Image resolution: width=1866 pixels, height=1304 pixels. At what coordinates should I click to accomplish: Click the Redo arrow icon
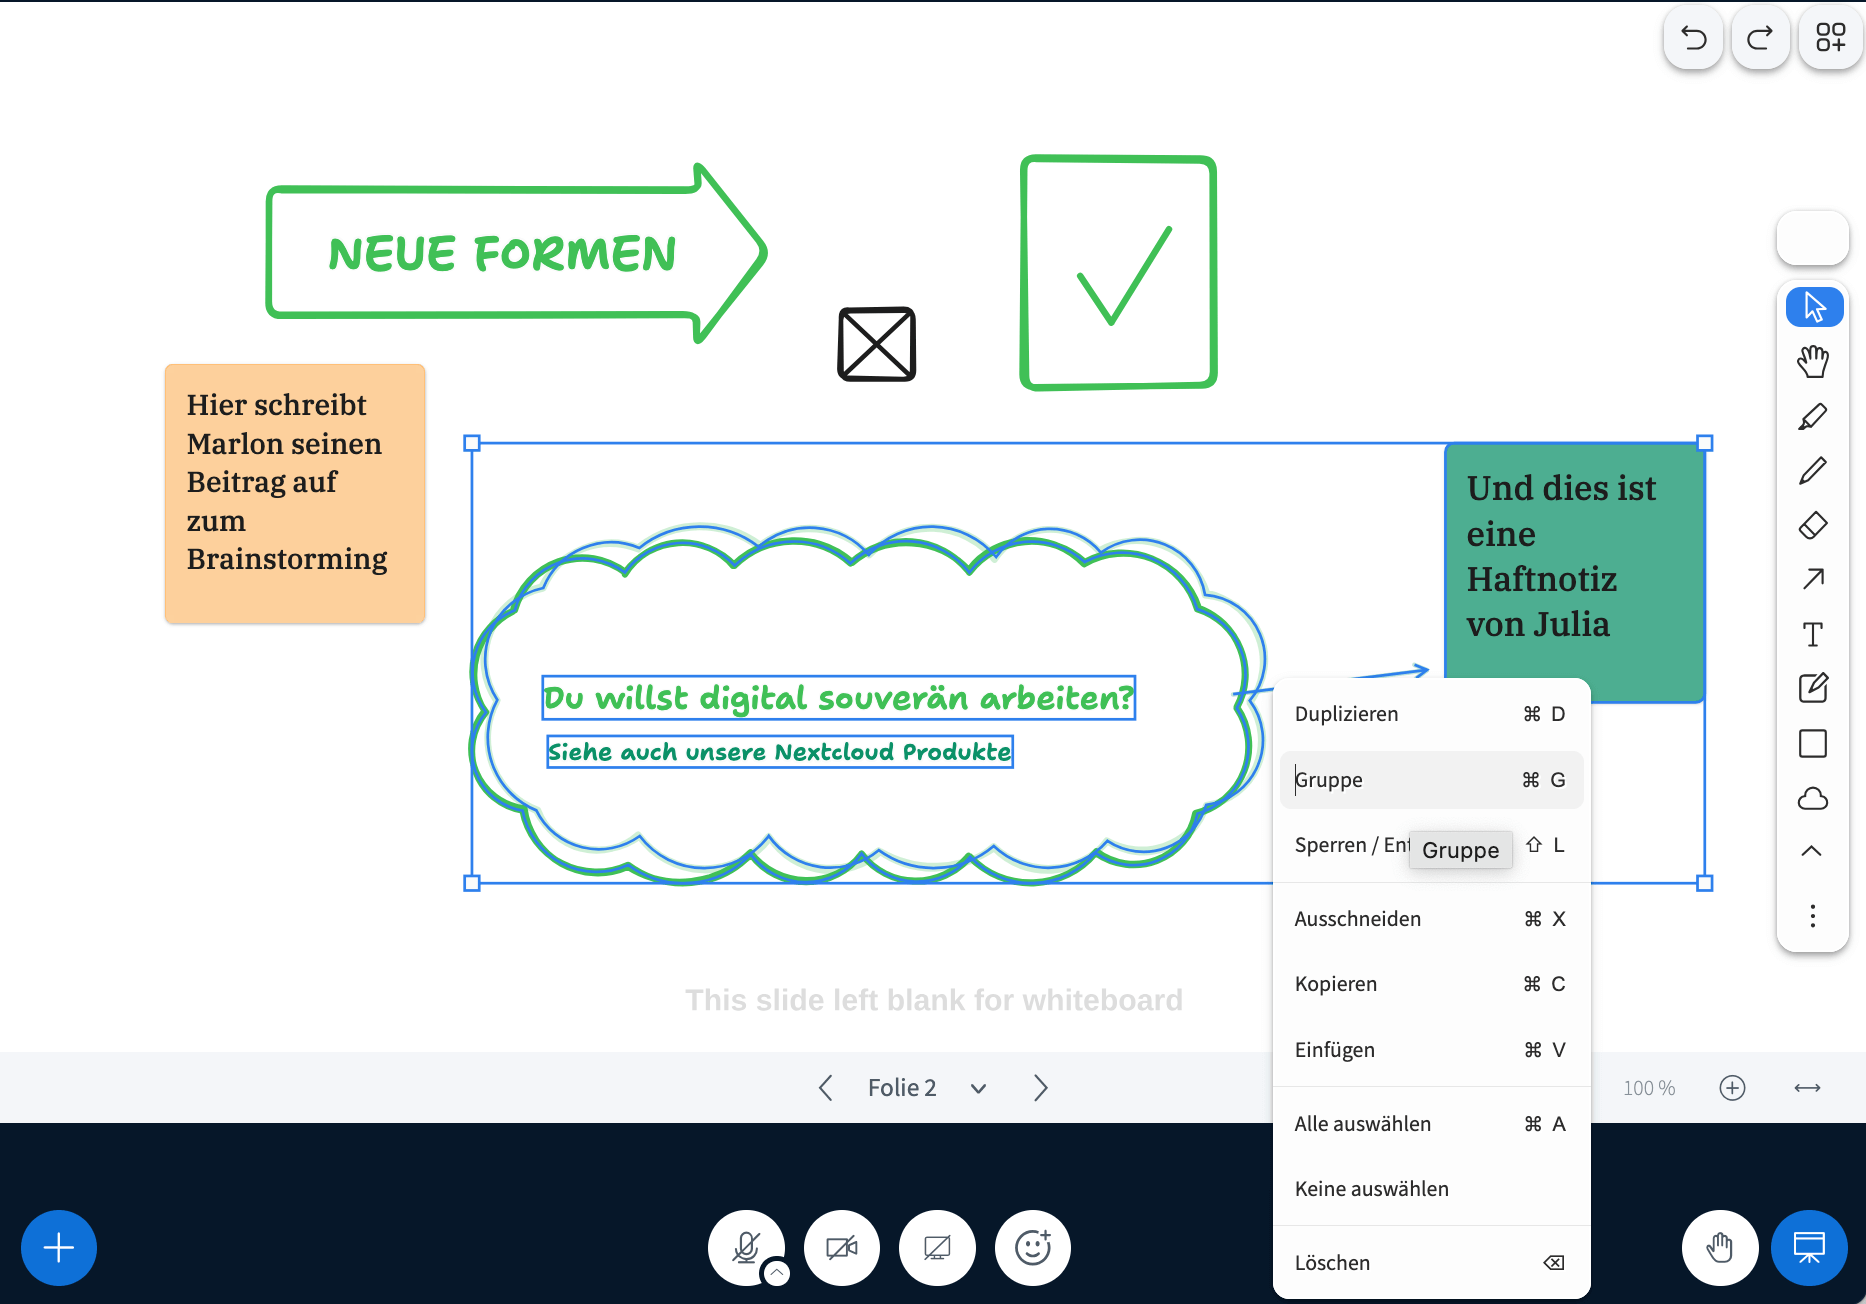[x=1760, y=38]
